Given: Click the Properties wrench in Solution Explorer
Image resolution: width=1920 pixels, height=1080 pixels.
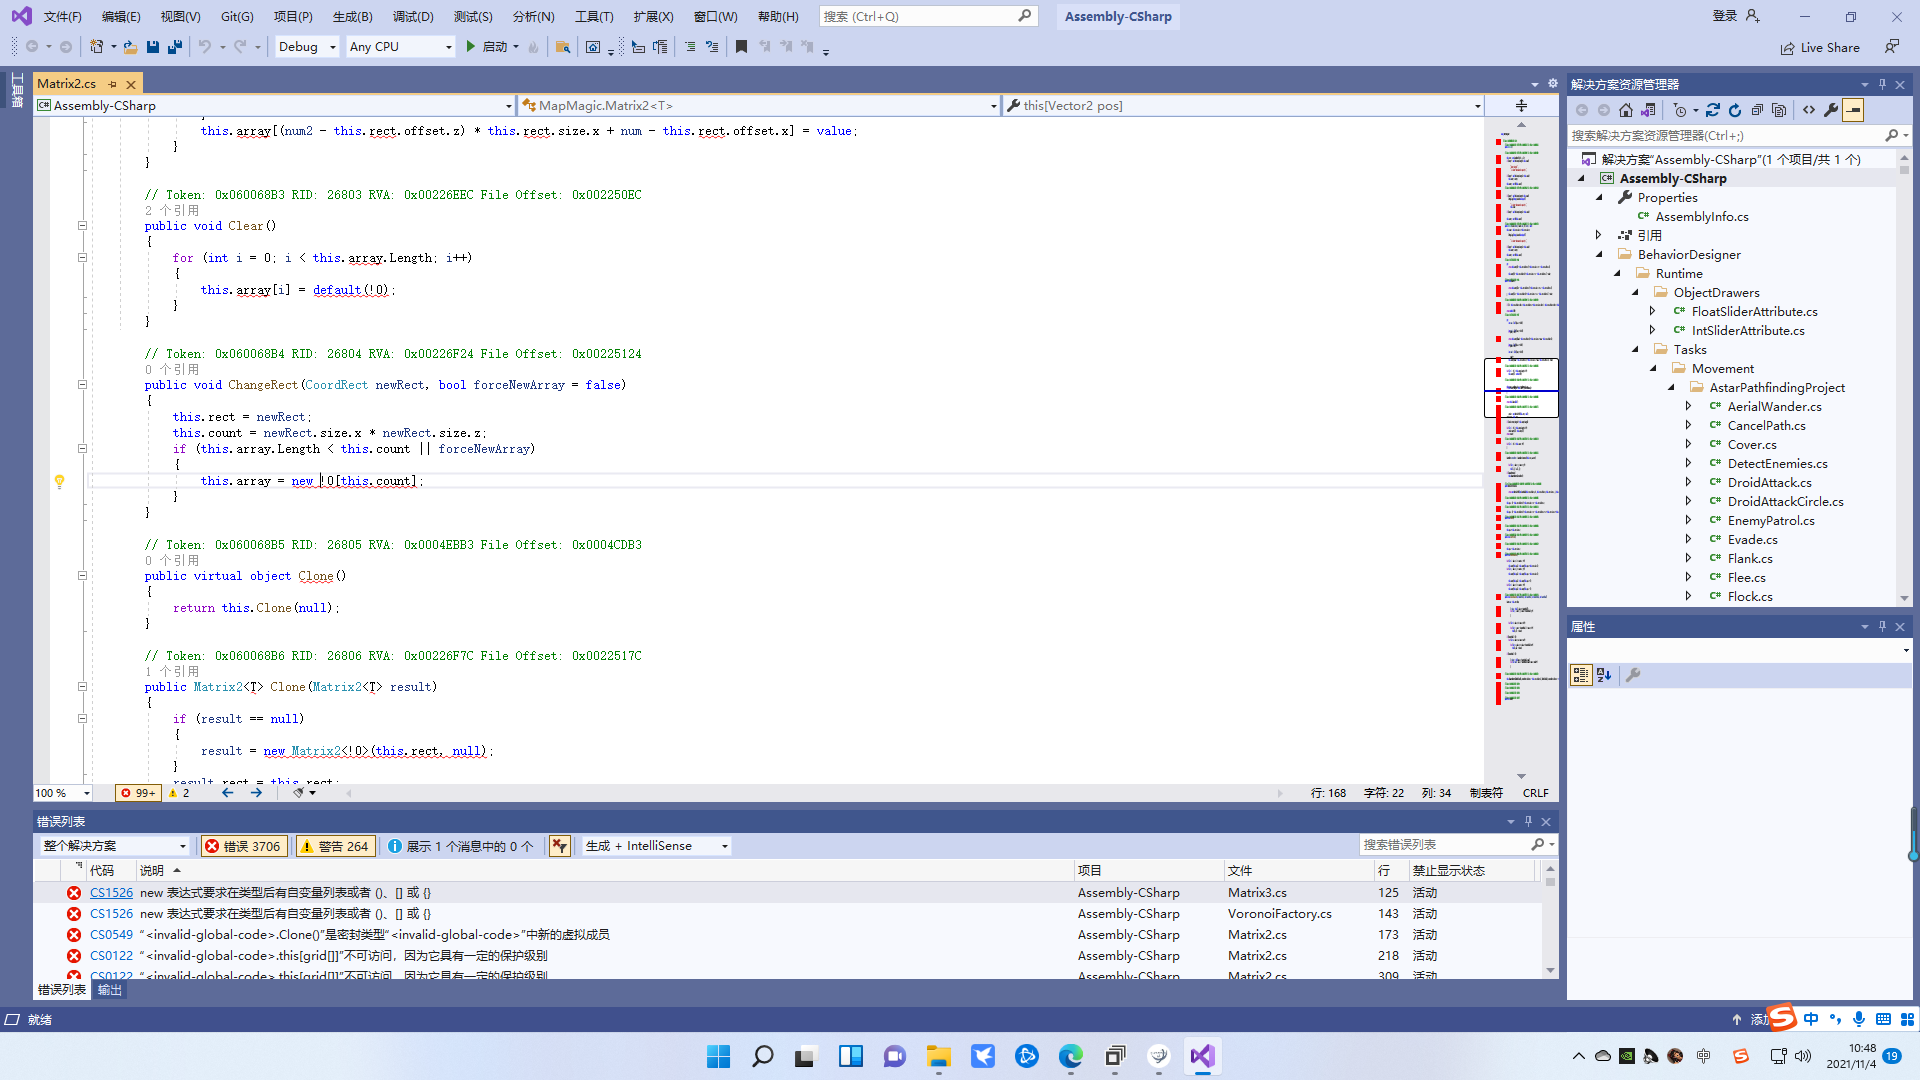Looking at the screenshot, I should [x=1831, y=110].
